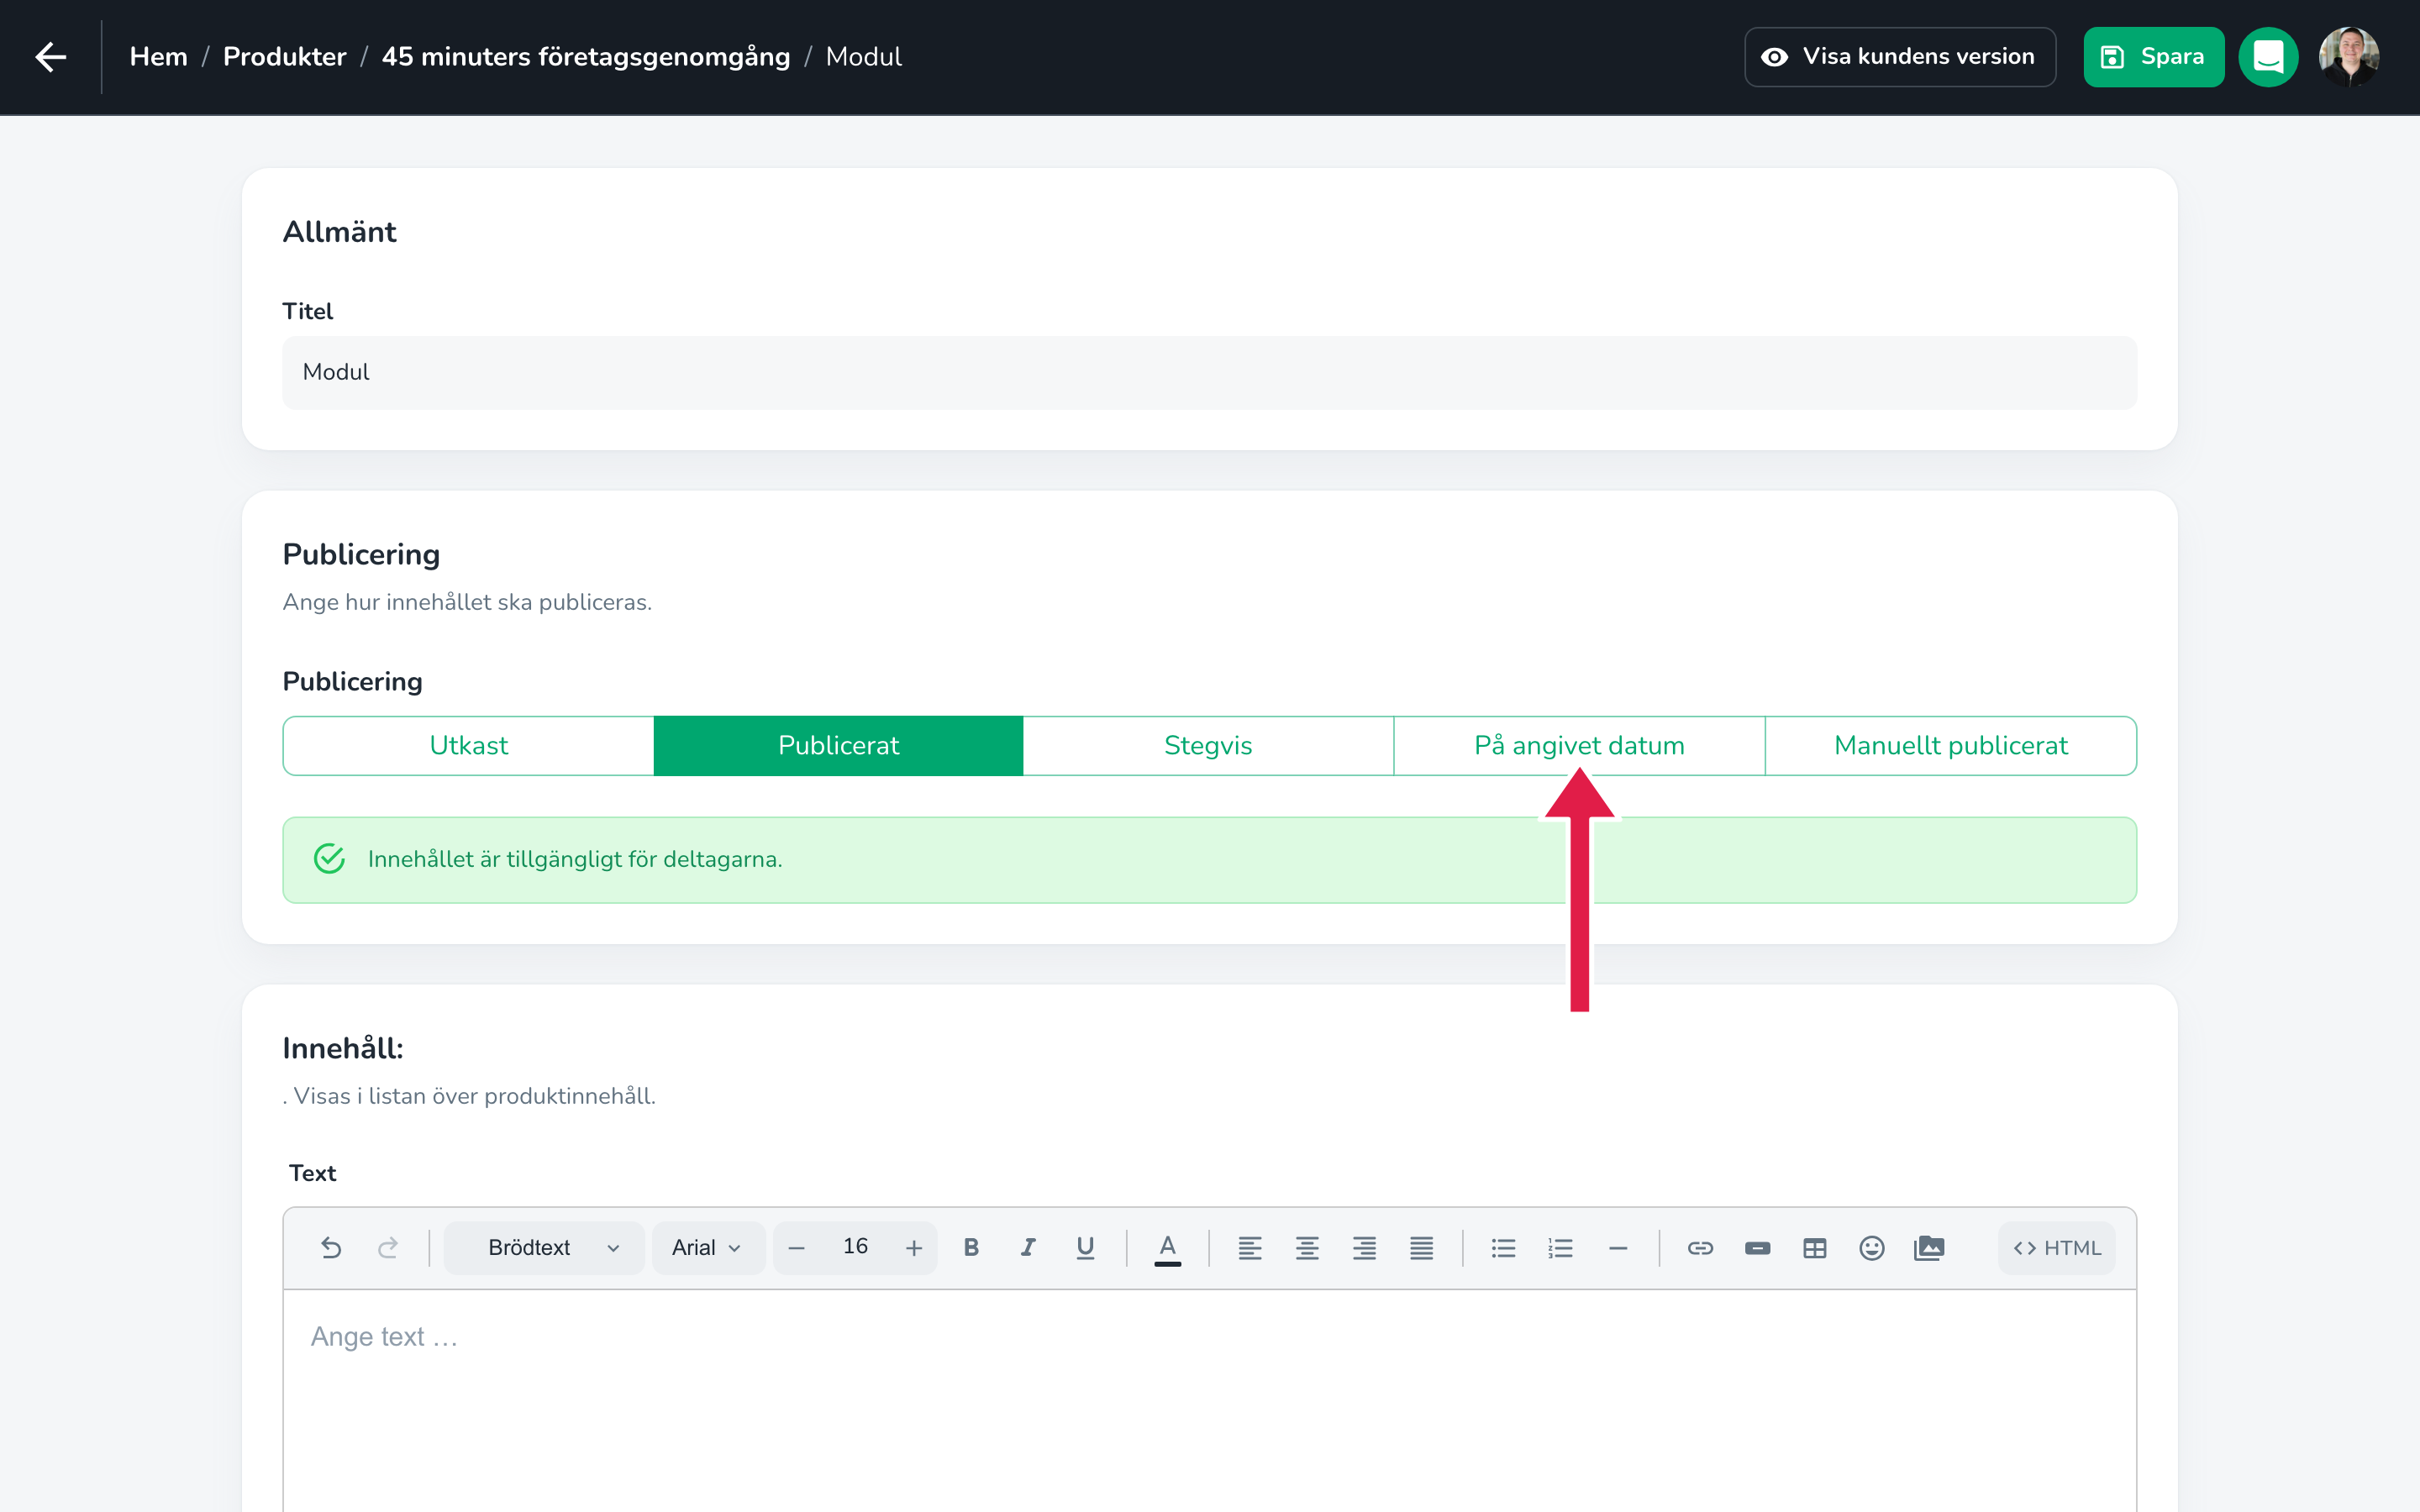The image size is (2420, 1512).
Task: Toggle underline formatting
Action: [1085, 1247]
